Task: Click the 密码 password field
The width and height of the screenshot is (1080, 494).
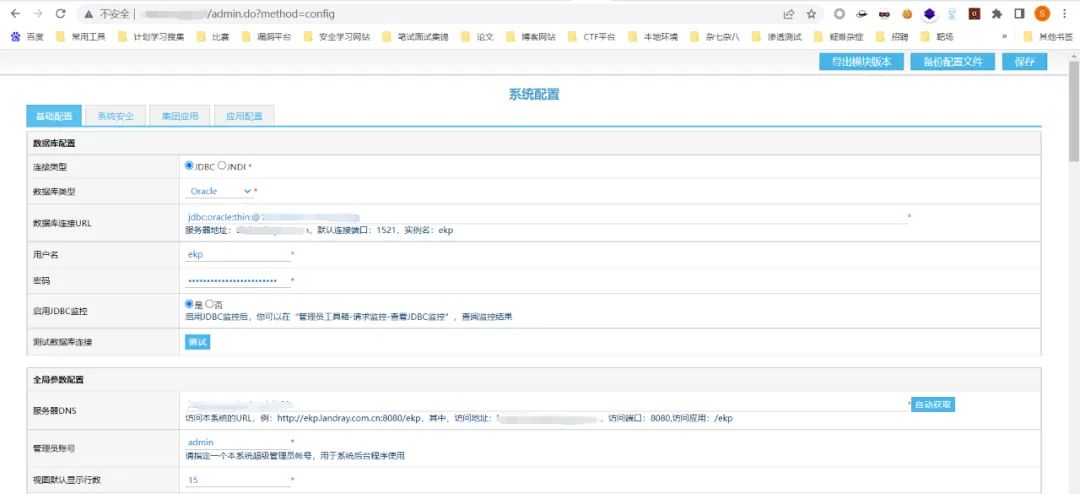Action: [238, 280]
